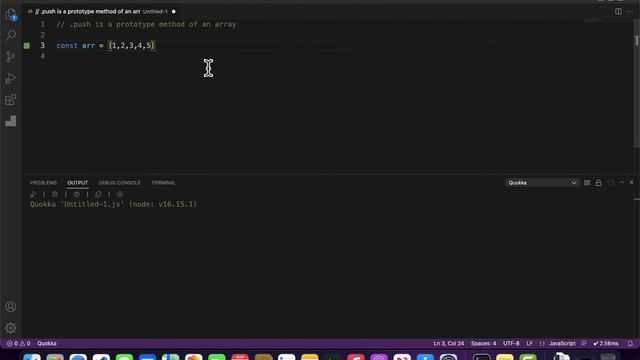Screen dimensions: 640x360
Task: Click the Spaces: 4 indentation setting
Action: point(483,344)
